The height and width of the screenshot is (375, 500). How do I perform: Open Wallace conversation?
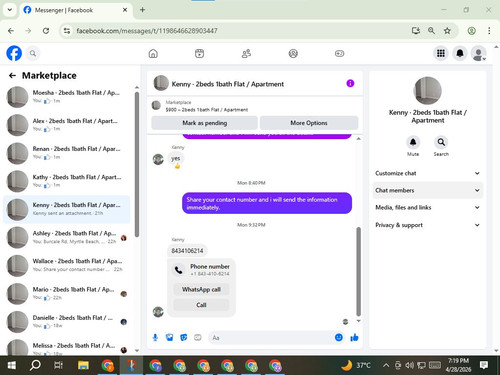pyautogui.click(x=67, y=265)
